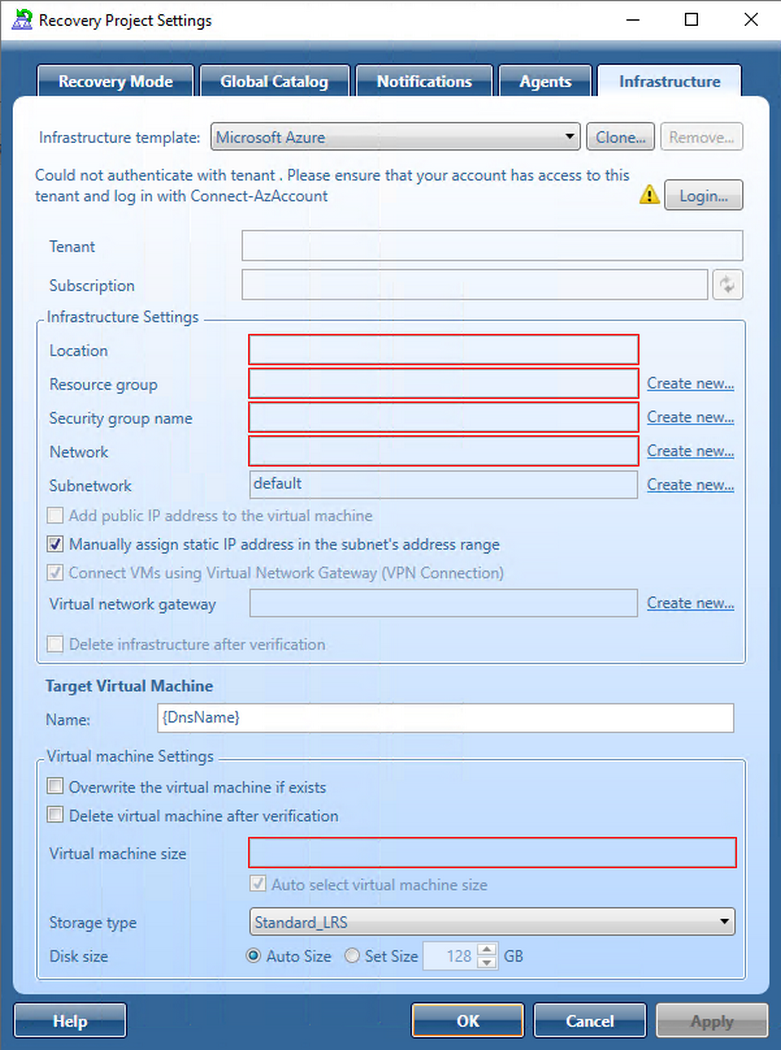Toggle Auto select virtual machine size checkbox

click(x=257, y=884)
